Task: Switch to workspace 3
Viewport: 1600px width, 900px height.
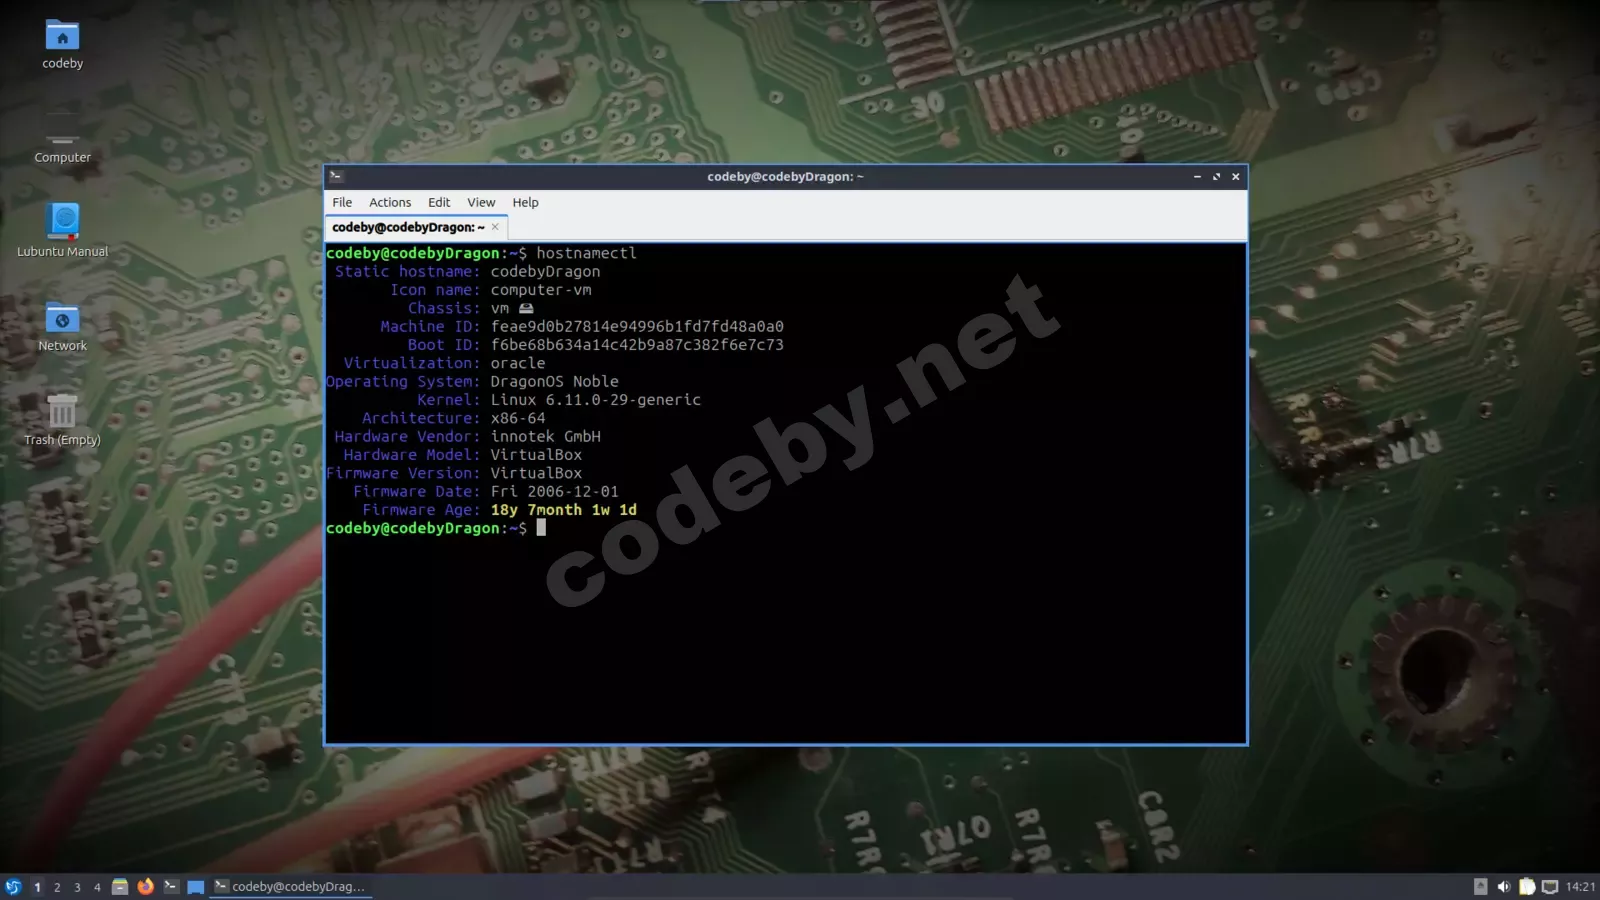Action: [x=77, y=887]
